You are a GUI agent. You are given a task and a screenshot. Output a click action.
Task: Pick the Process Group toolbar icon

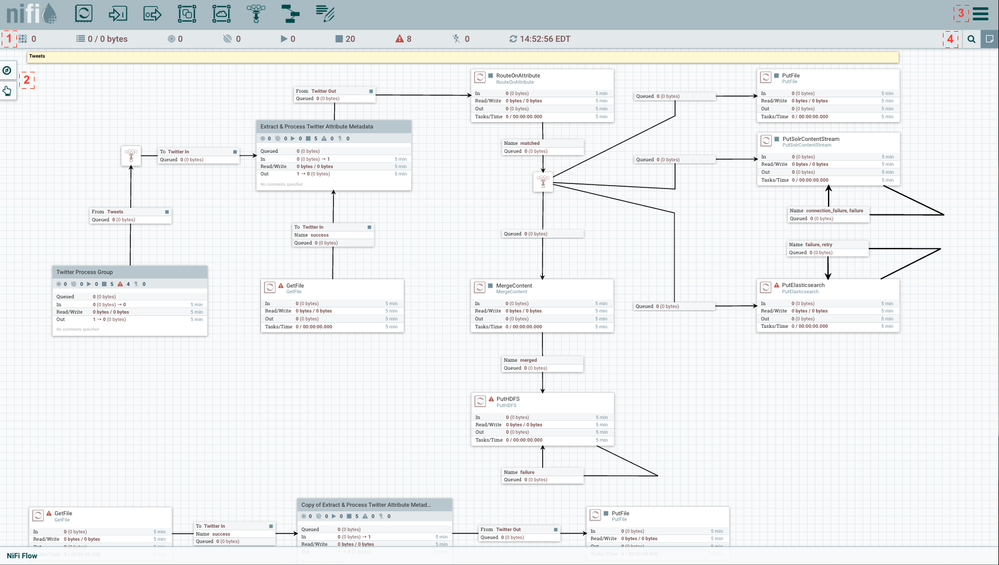[x=187, y=14]
